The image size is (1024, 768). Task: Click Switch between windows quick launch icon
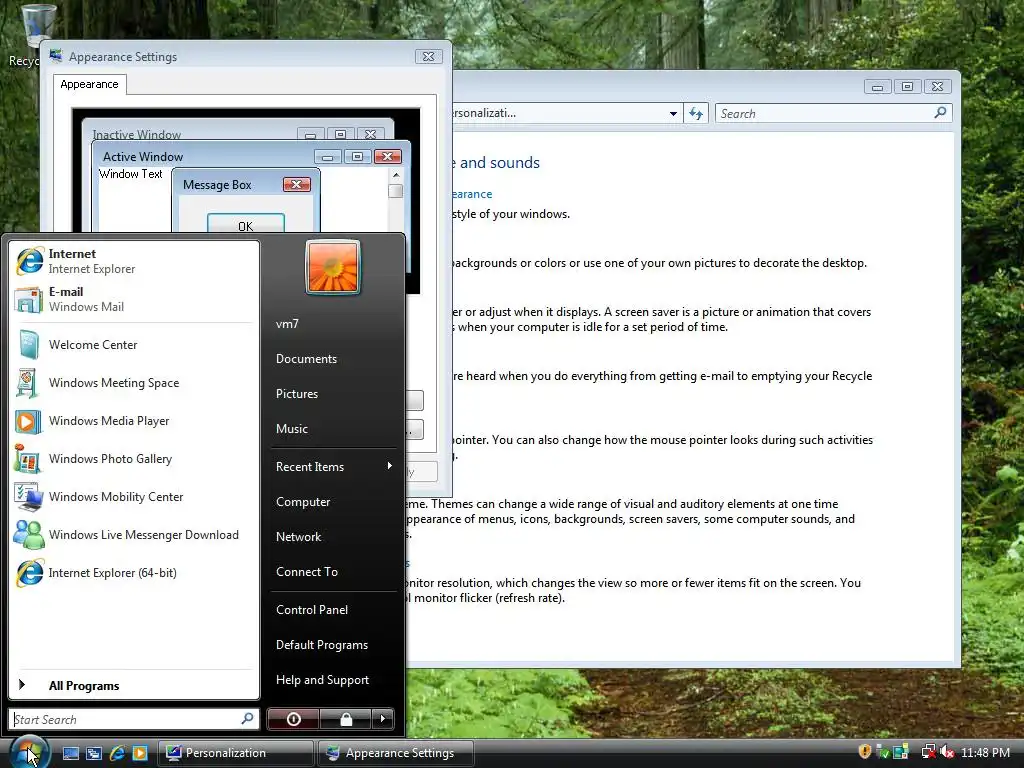point(94,753)
